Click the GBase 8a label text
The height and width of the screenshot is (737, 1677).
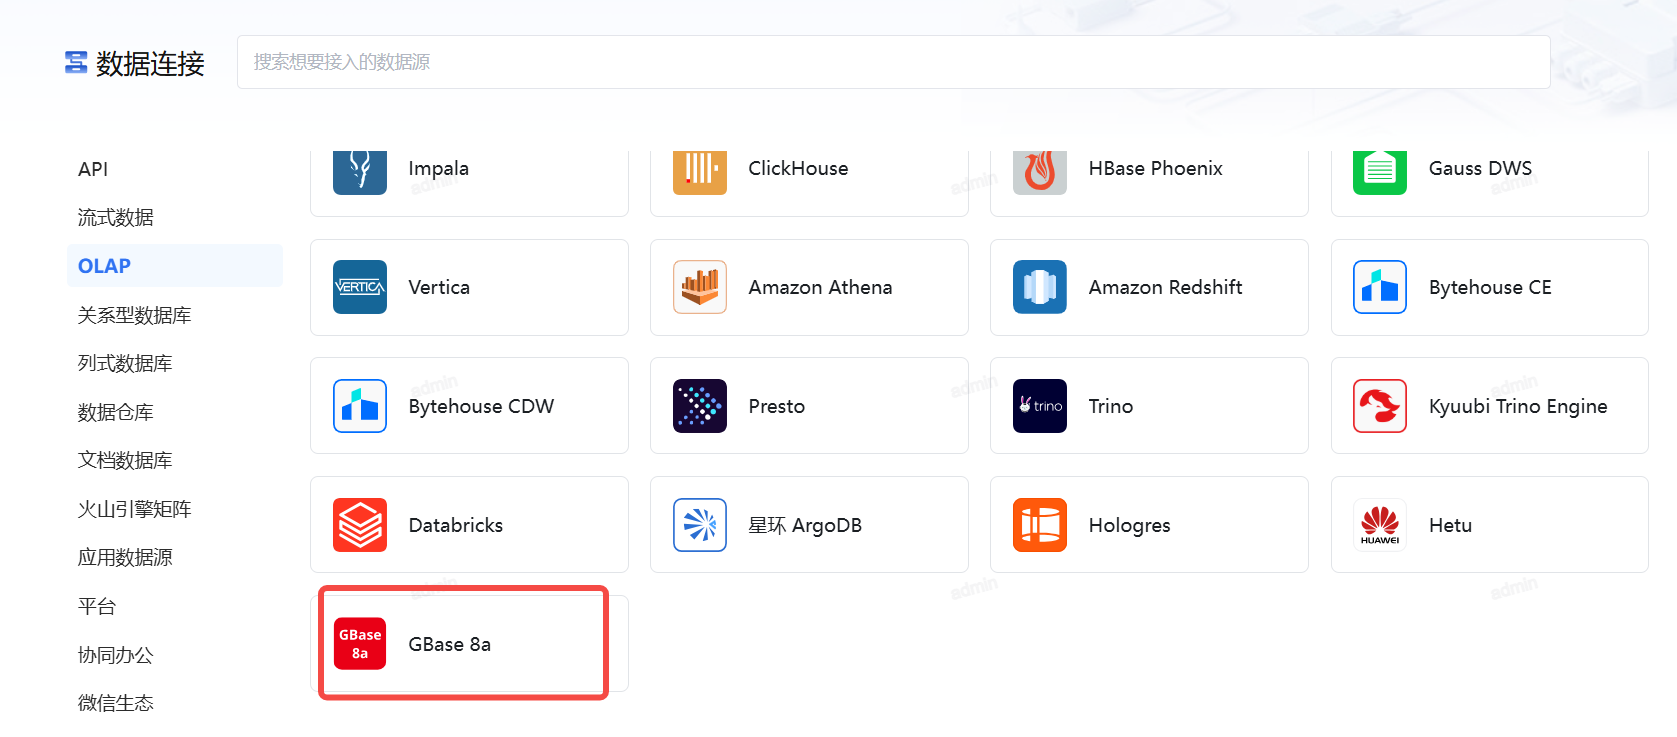(x=449, y=644)
